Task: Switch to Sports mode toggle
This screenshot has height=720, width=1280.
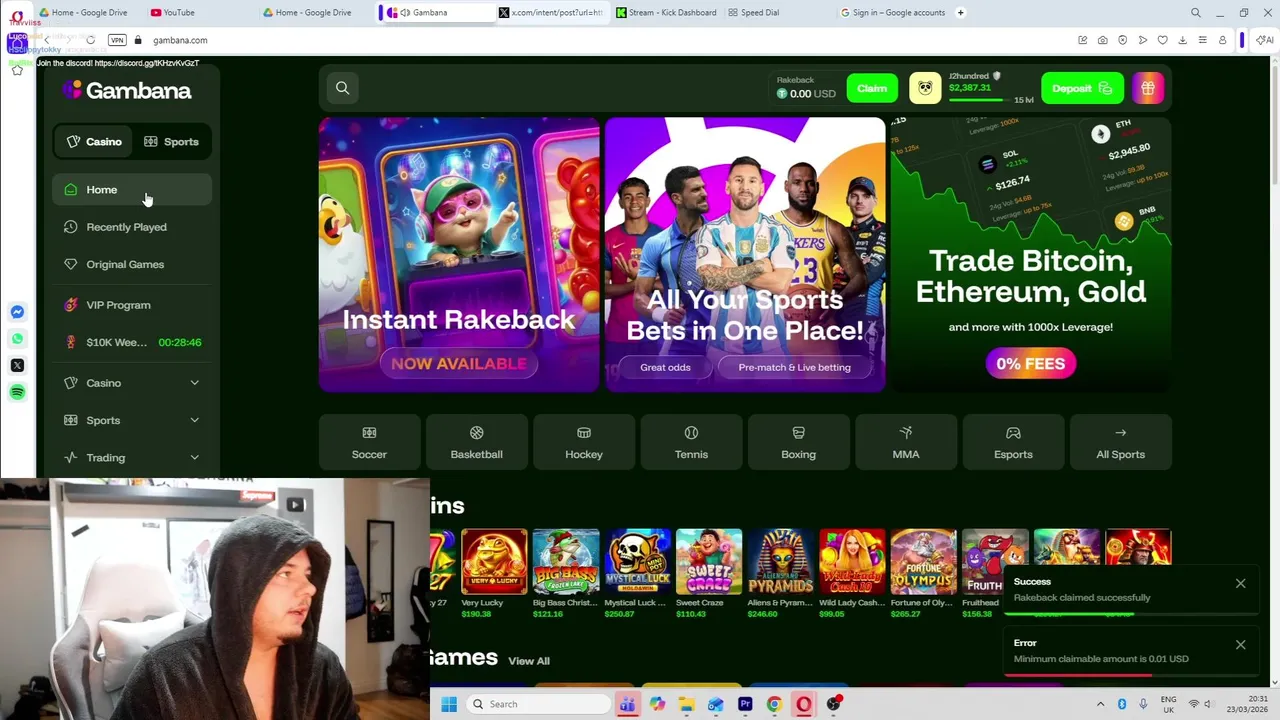Action: pos(171,142)
